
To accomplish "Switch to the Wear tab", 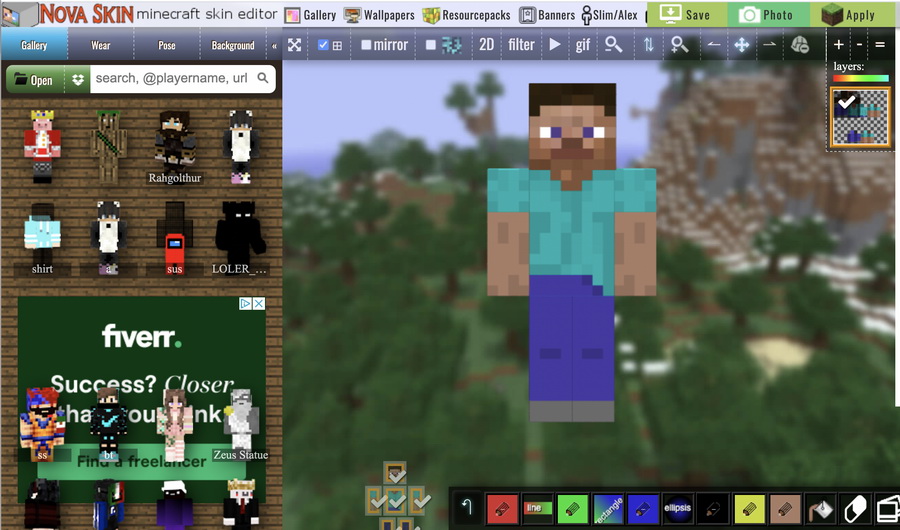I will pyautogui.click(x=101, y=45).
